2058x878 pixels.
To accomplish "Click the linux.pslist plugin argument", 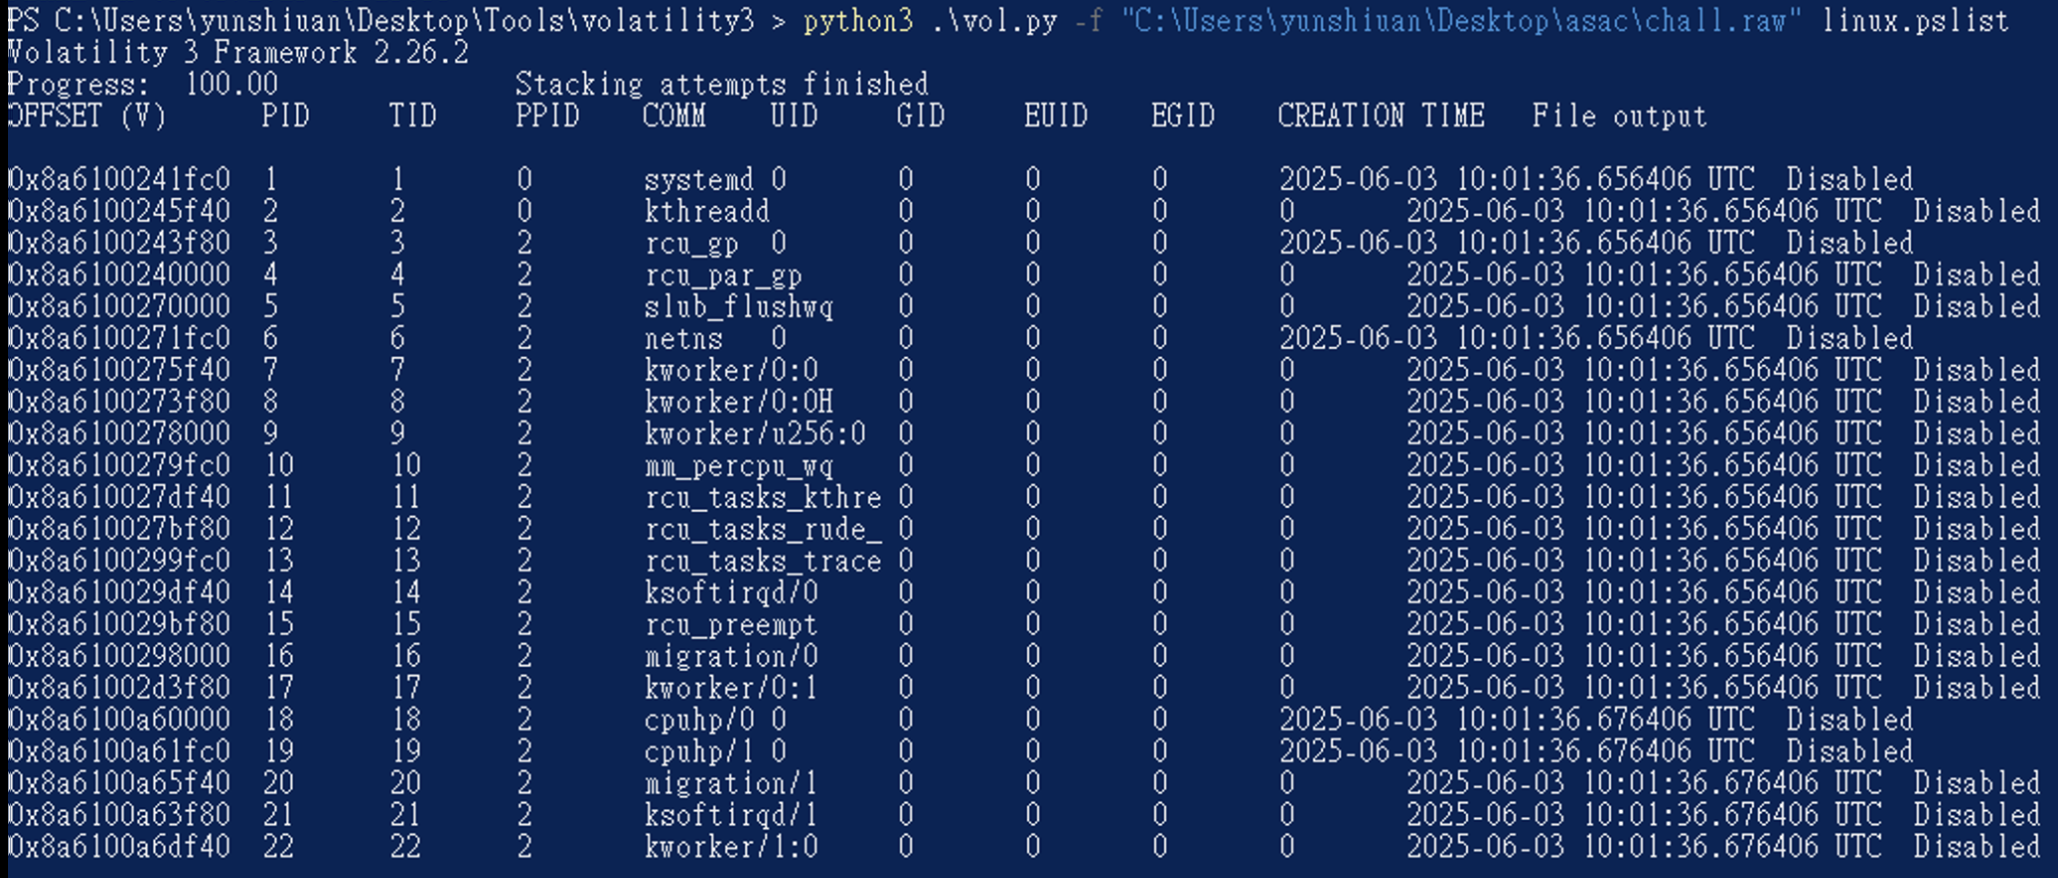I will [1916, 21].
